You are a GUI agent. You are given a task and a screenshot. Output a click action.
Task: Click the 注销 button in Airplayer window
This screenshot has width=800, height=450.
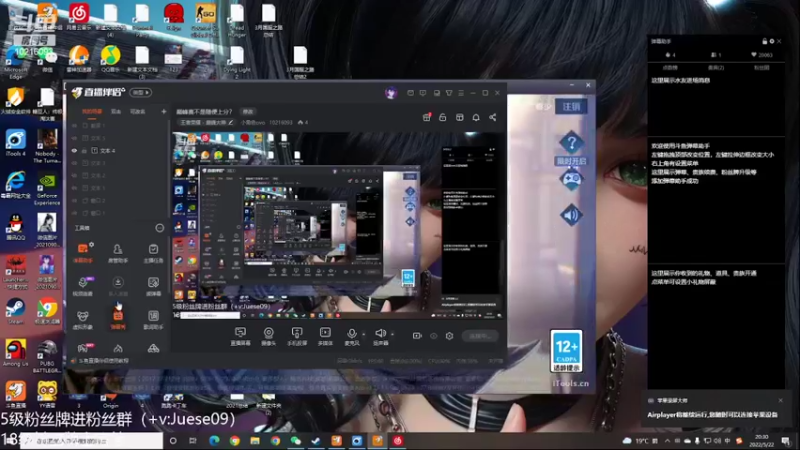pos(571,107)
